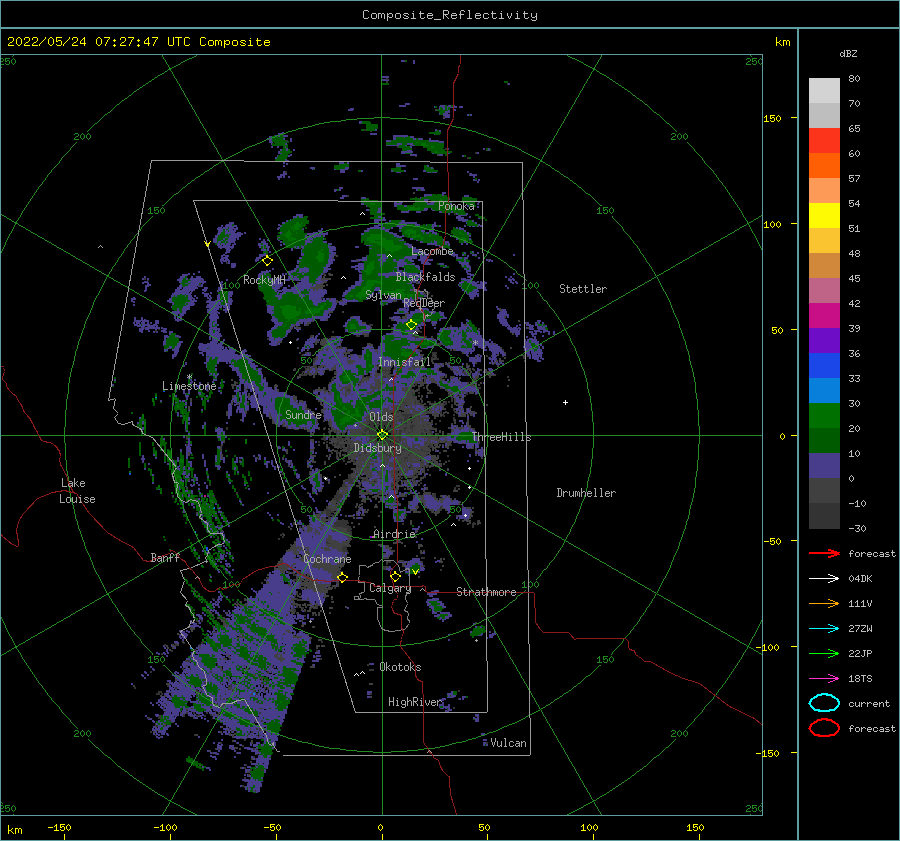
Task: Select the purple 36-39 dBZ color swatch
Action: [824, 341]
